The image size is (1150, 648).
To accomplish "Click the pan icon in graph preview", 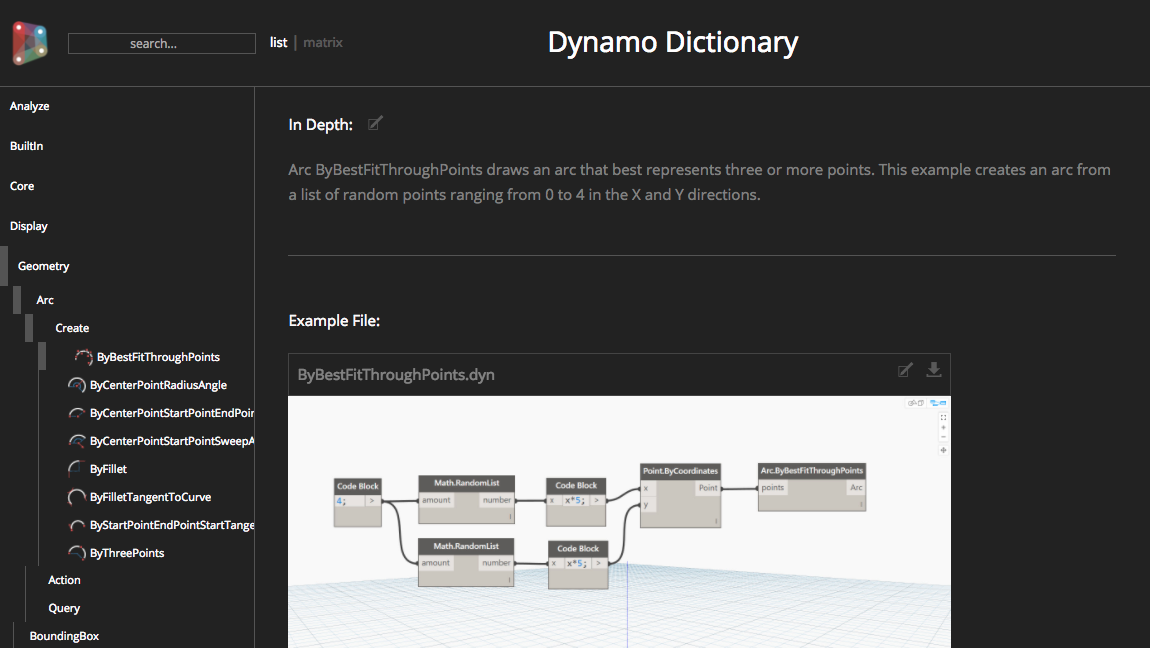I will pyautogui.click(x=943, y=450).
